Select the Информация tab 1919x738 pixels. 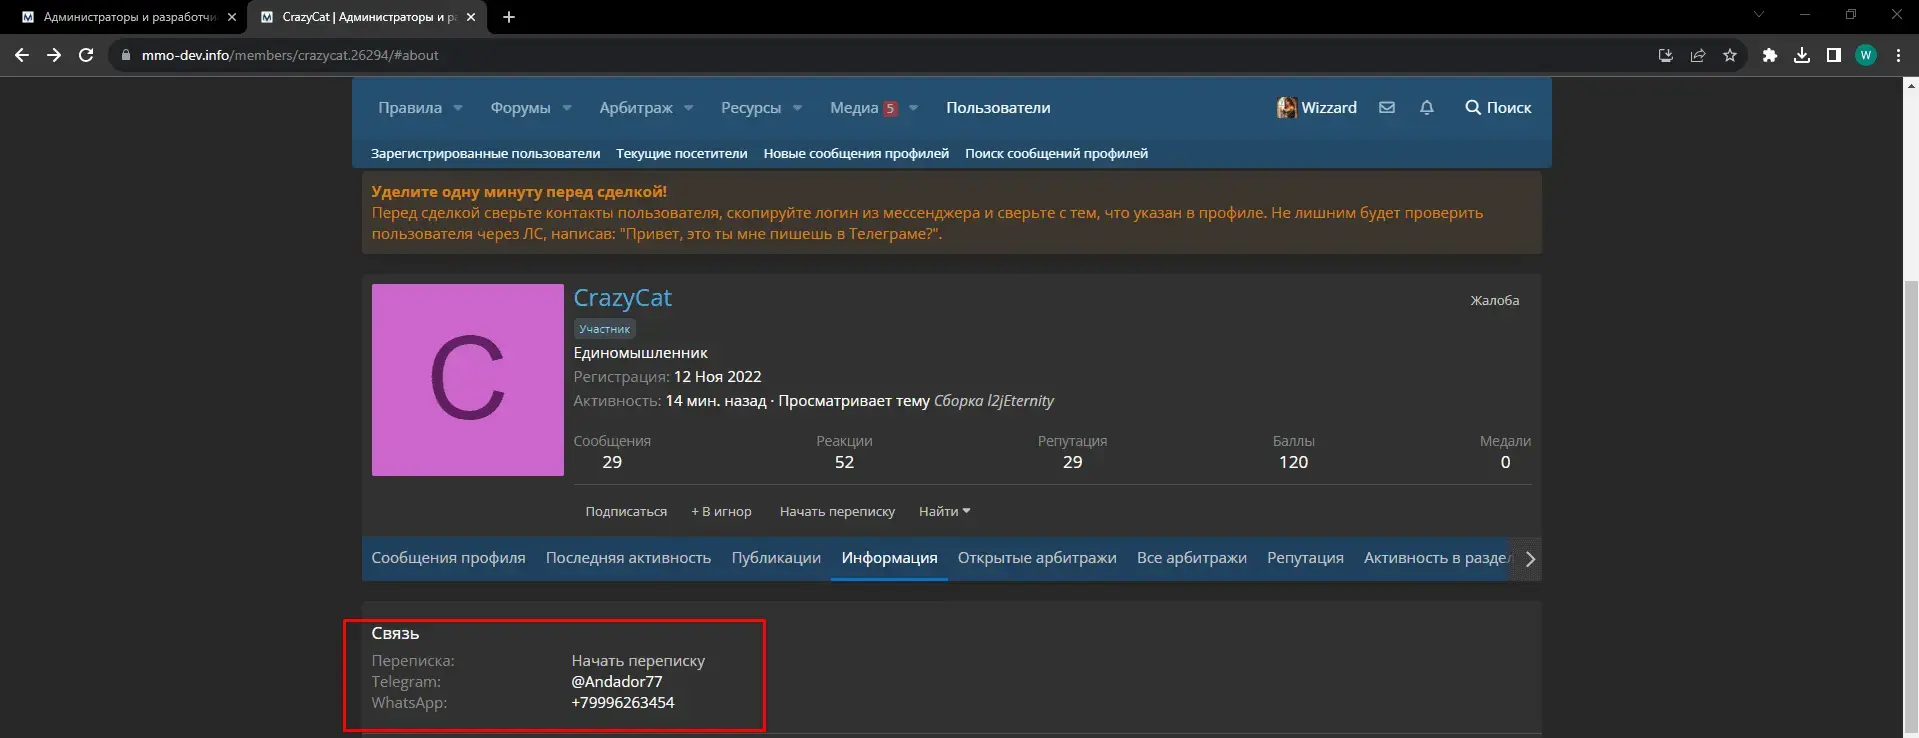[x=889, y=558]
